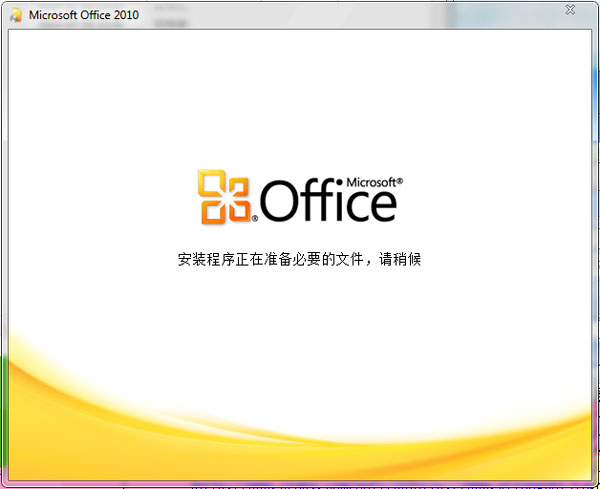Click the "Microsoft Office 2010" title text
Image resolution: width=600 pixels, height=489 pixels.
[x=84, y=15]
